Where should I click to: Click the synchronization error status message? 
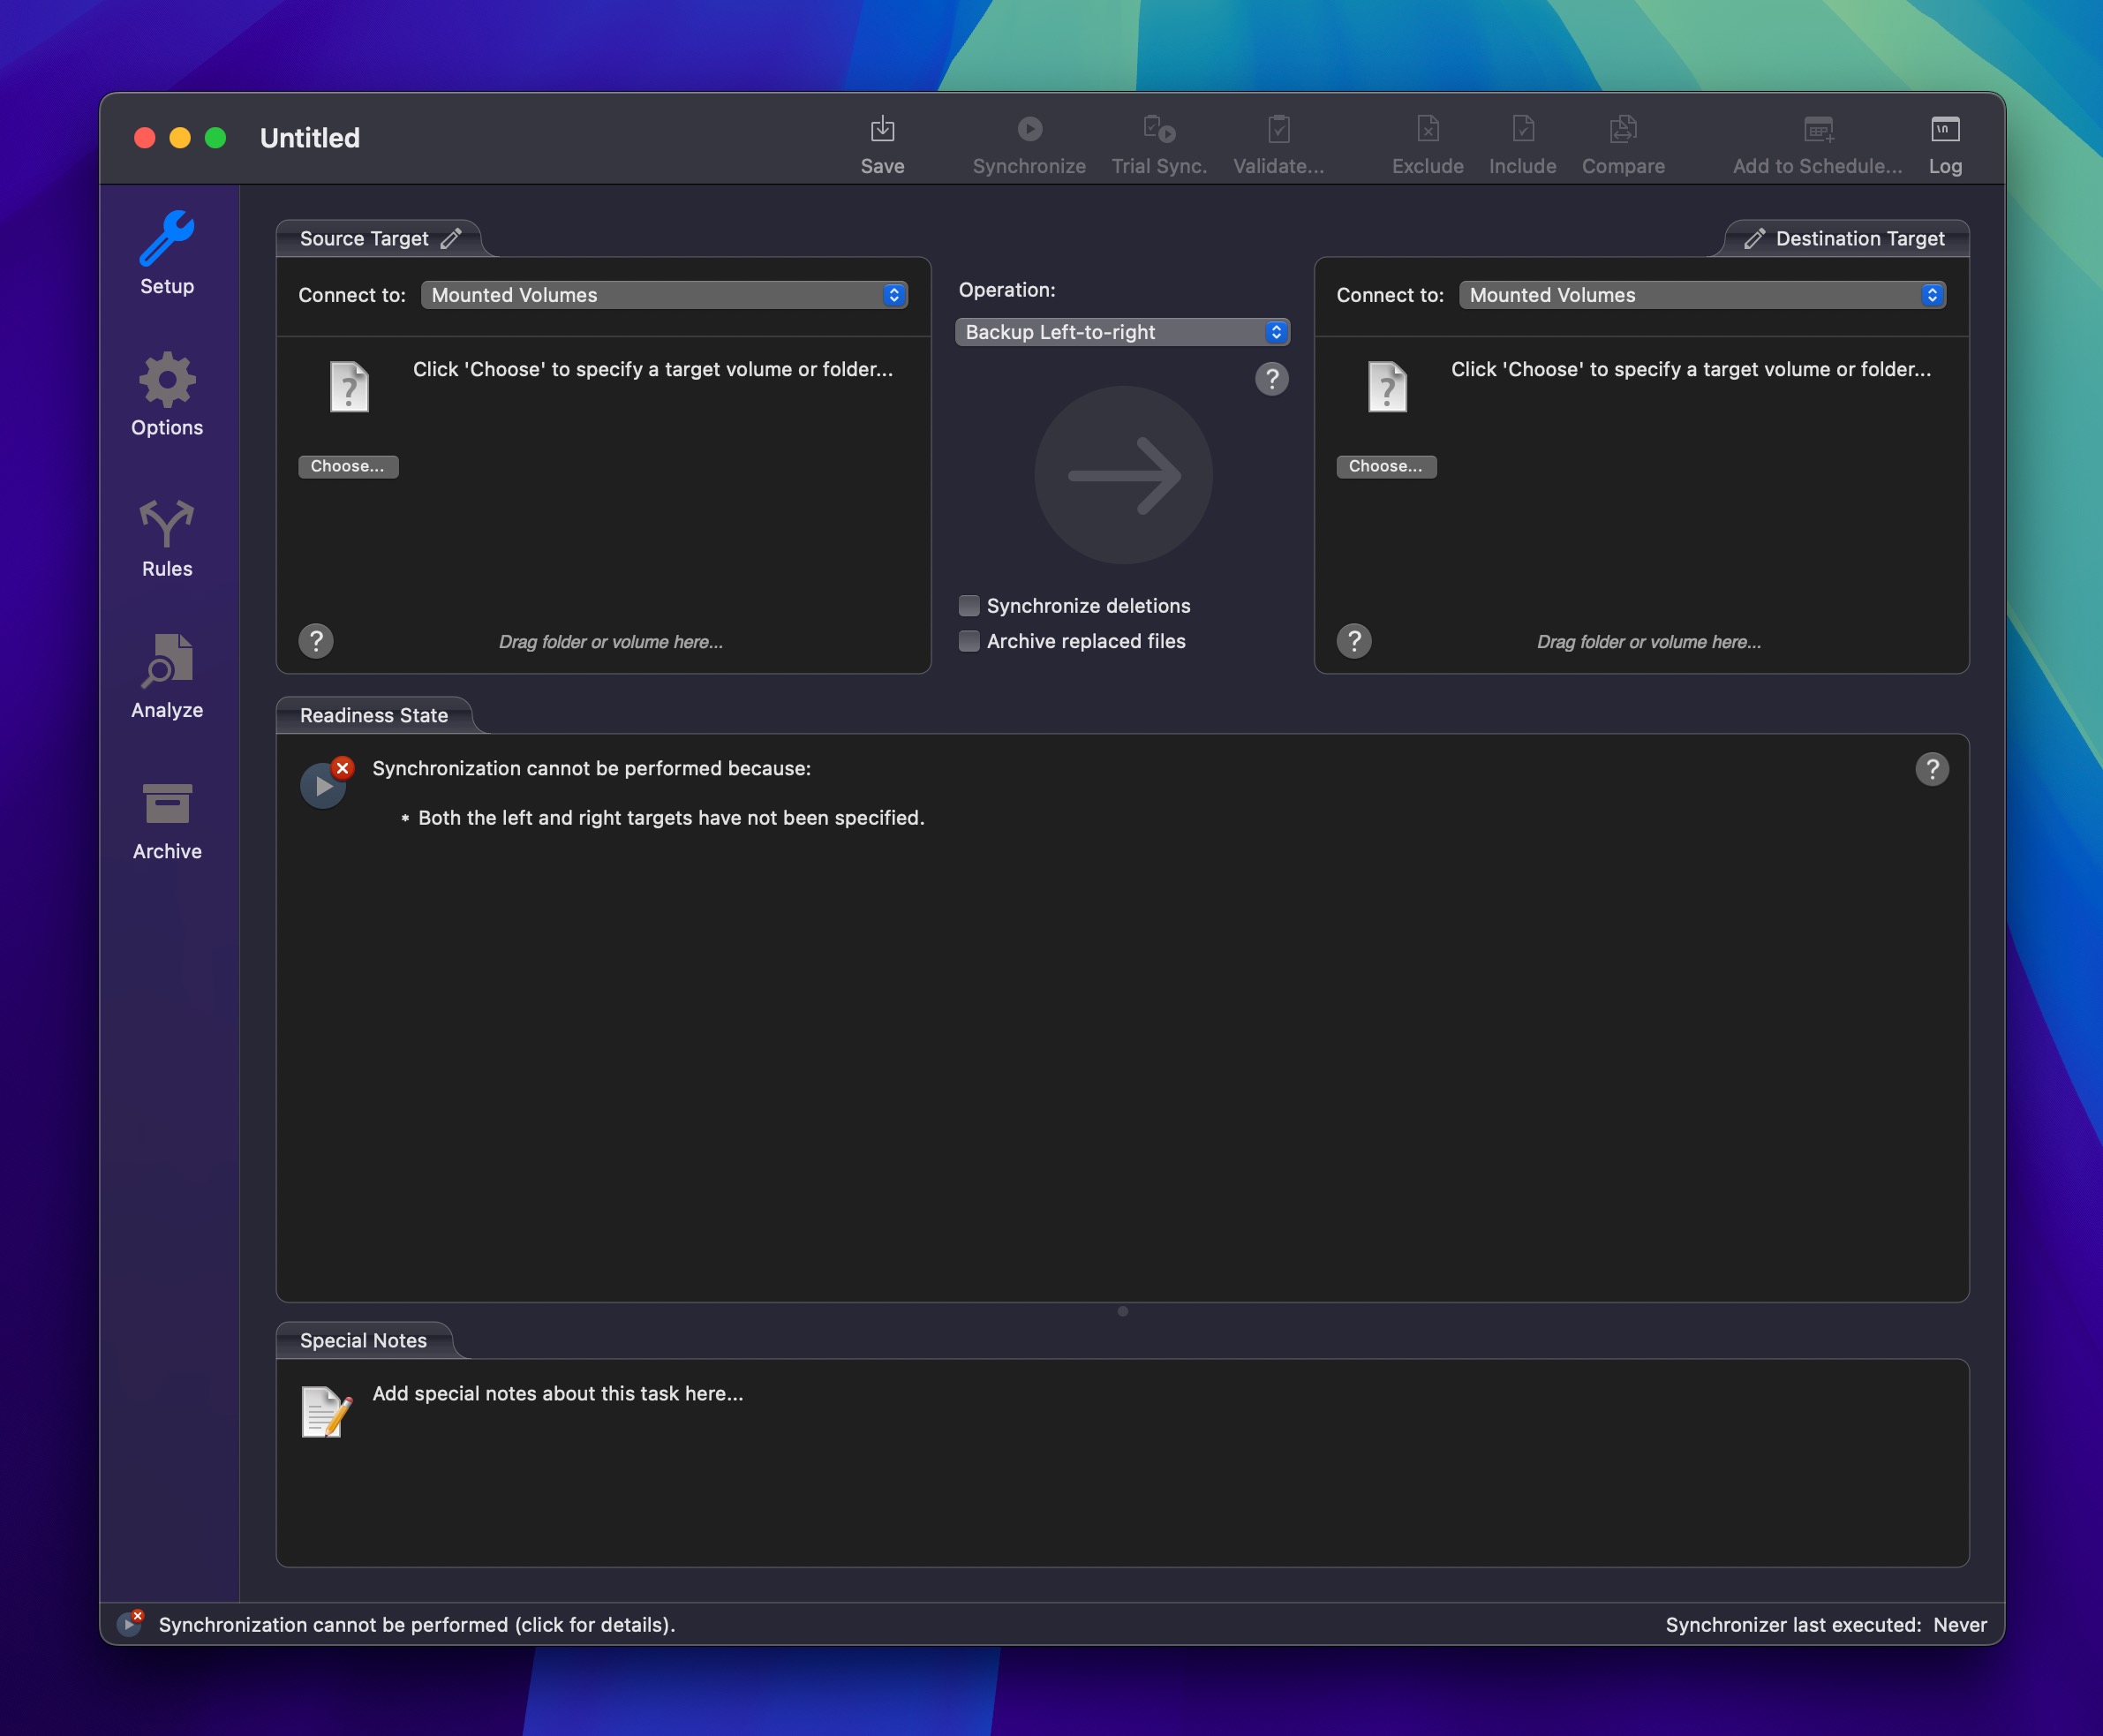pyautogui.click(x=416, y=1624)
